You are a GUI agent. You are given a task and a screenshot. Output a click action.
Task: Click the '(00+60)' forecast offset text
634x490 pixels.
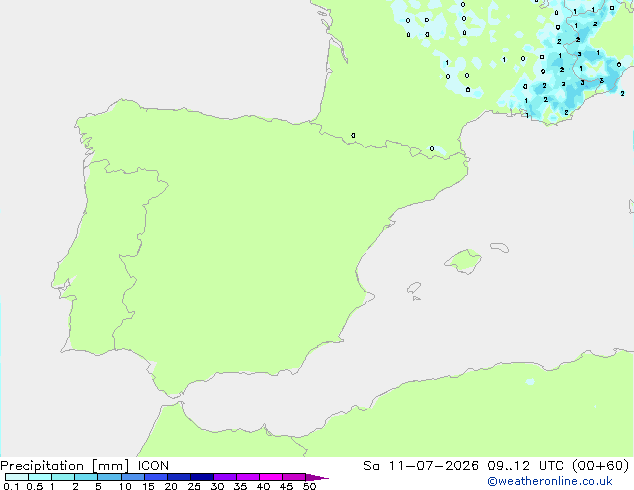pos(600,466)
